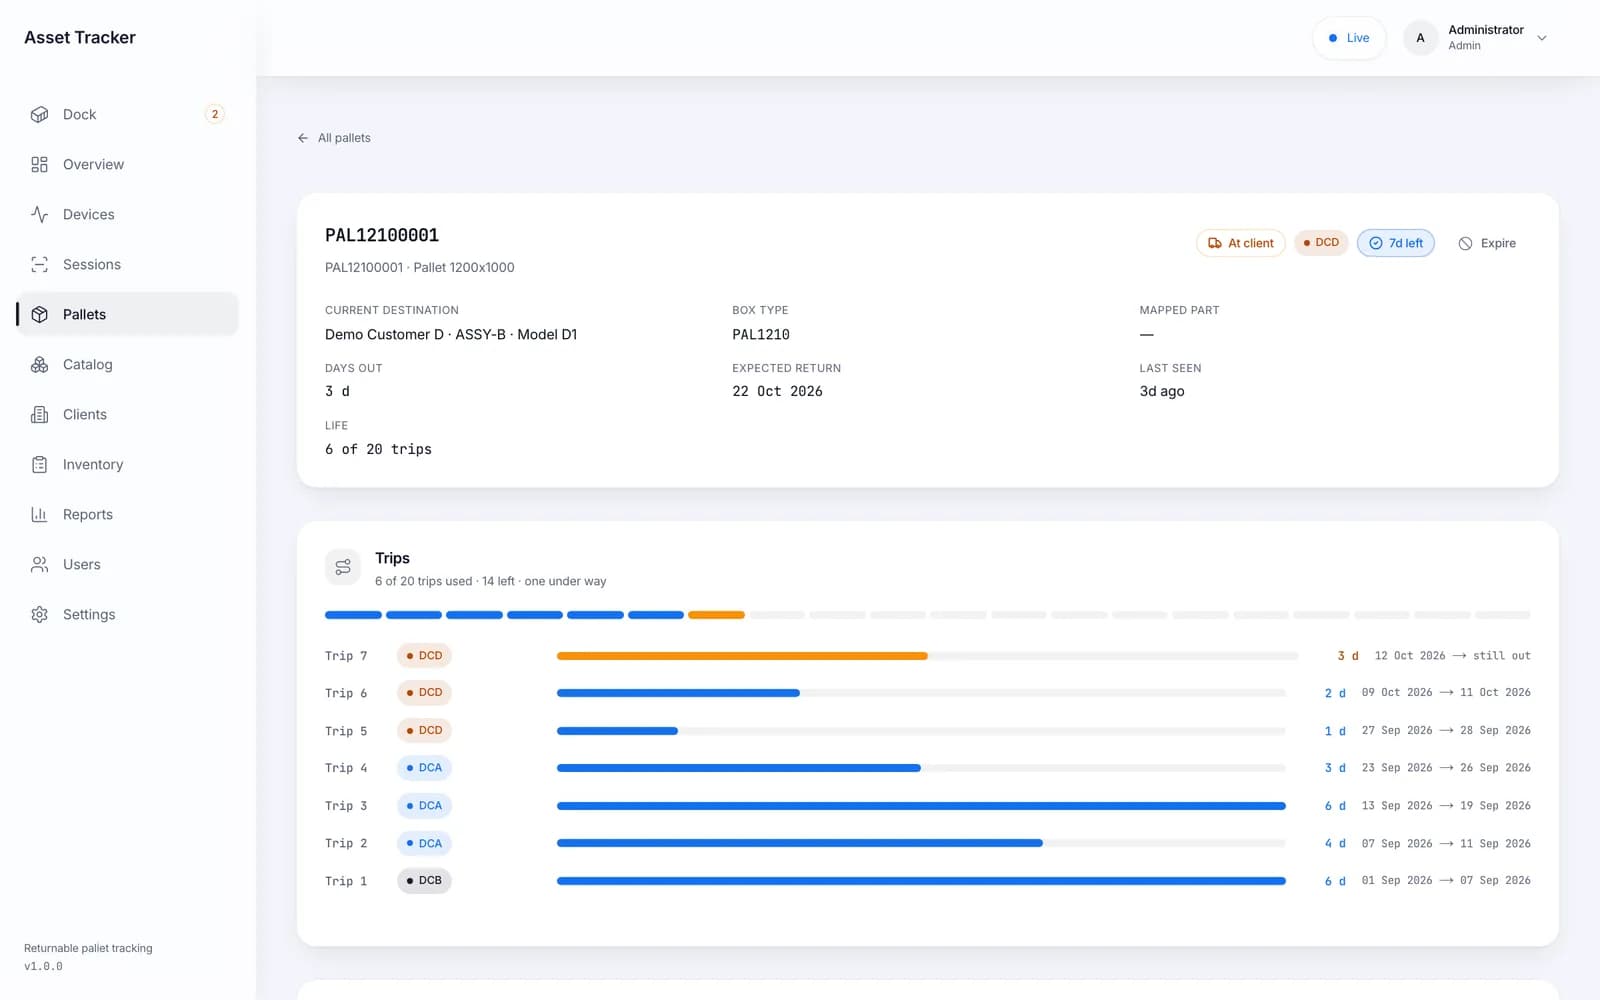Open the Inventory clipboard icon
This screenshot has height=1000, width=1600.
coord(39,464)
